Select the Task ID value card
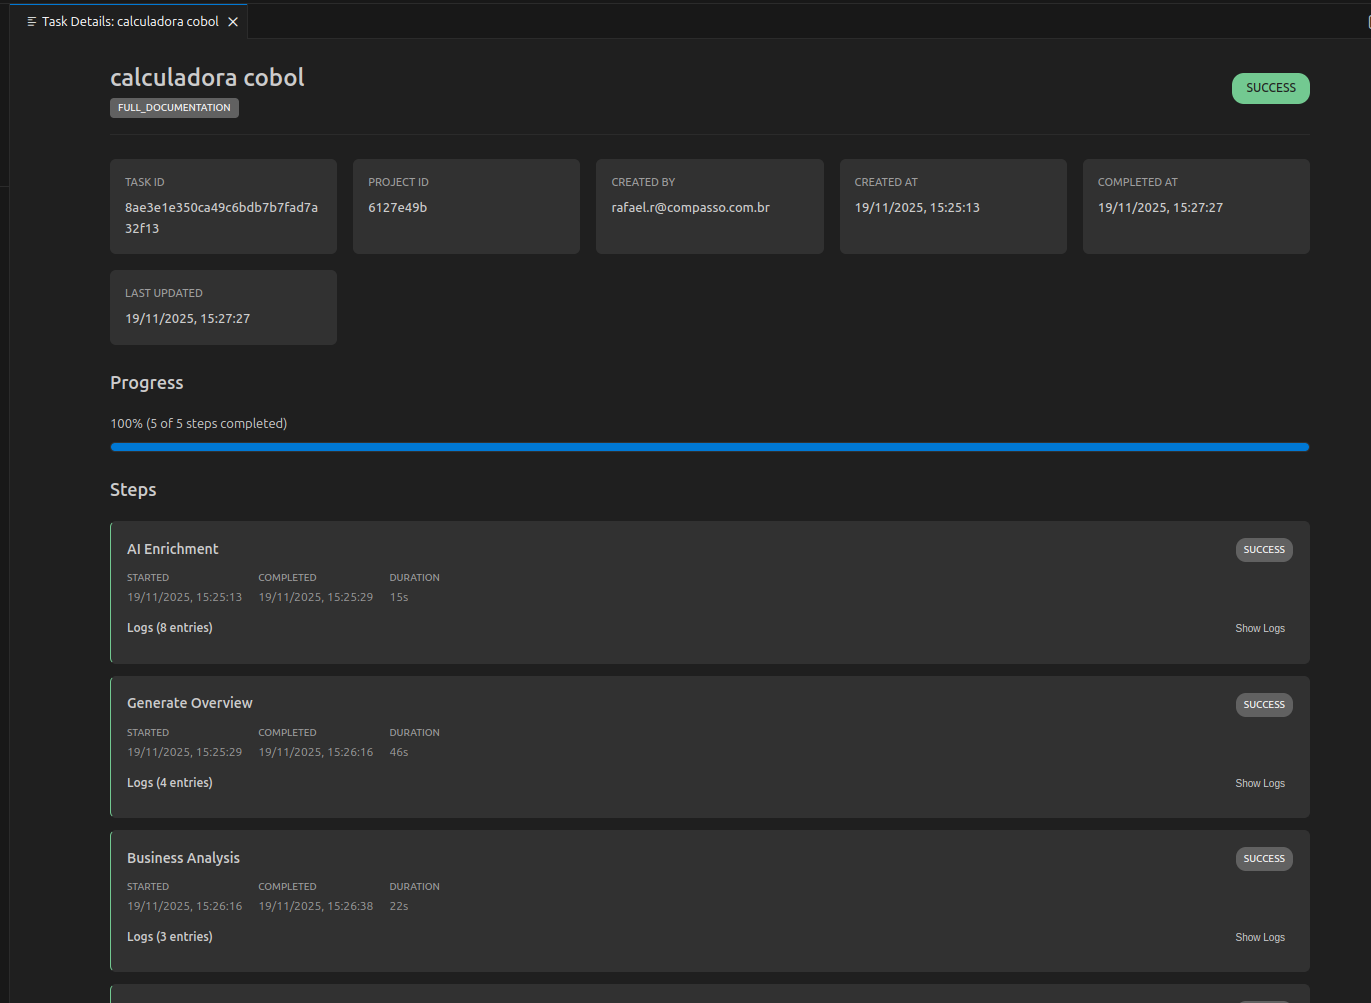This screenshot has height=1003, width=1371. point(222,206)
